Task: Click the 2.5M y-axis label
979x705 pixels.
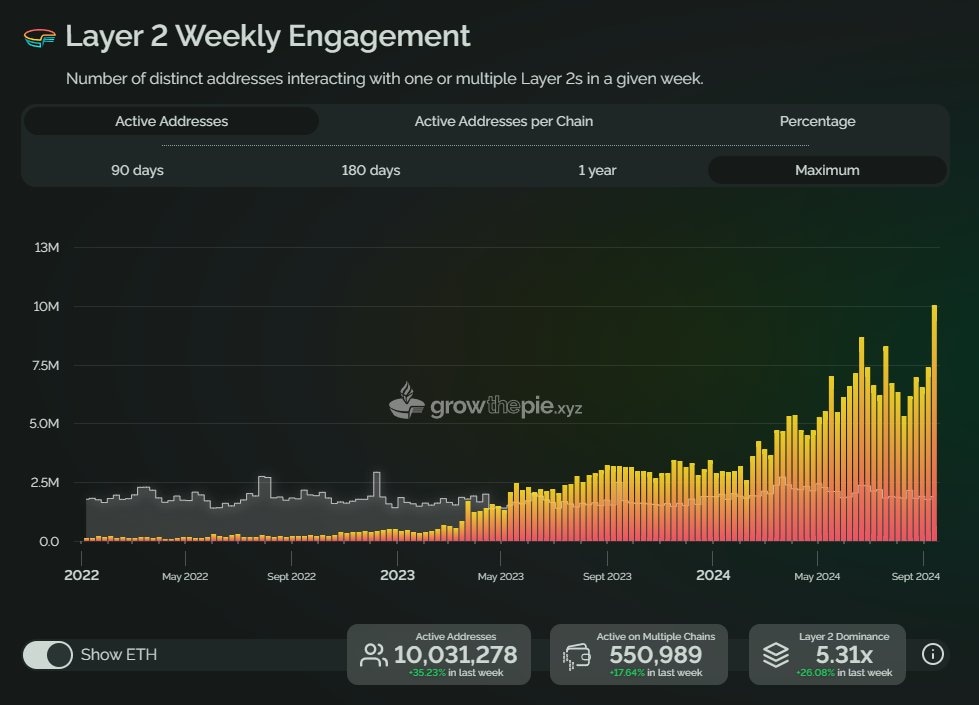Action: tap(45, 482)
